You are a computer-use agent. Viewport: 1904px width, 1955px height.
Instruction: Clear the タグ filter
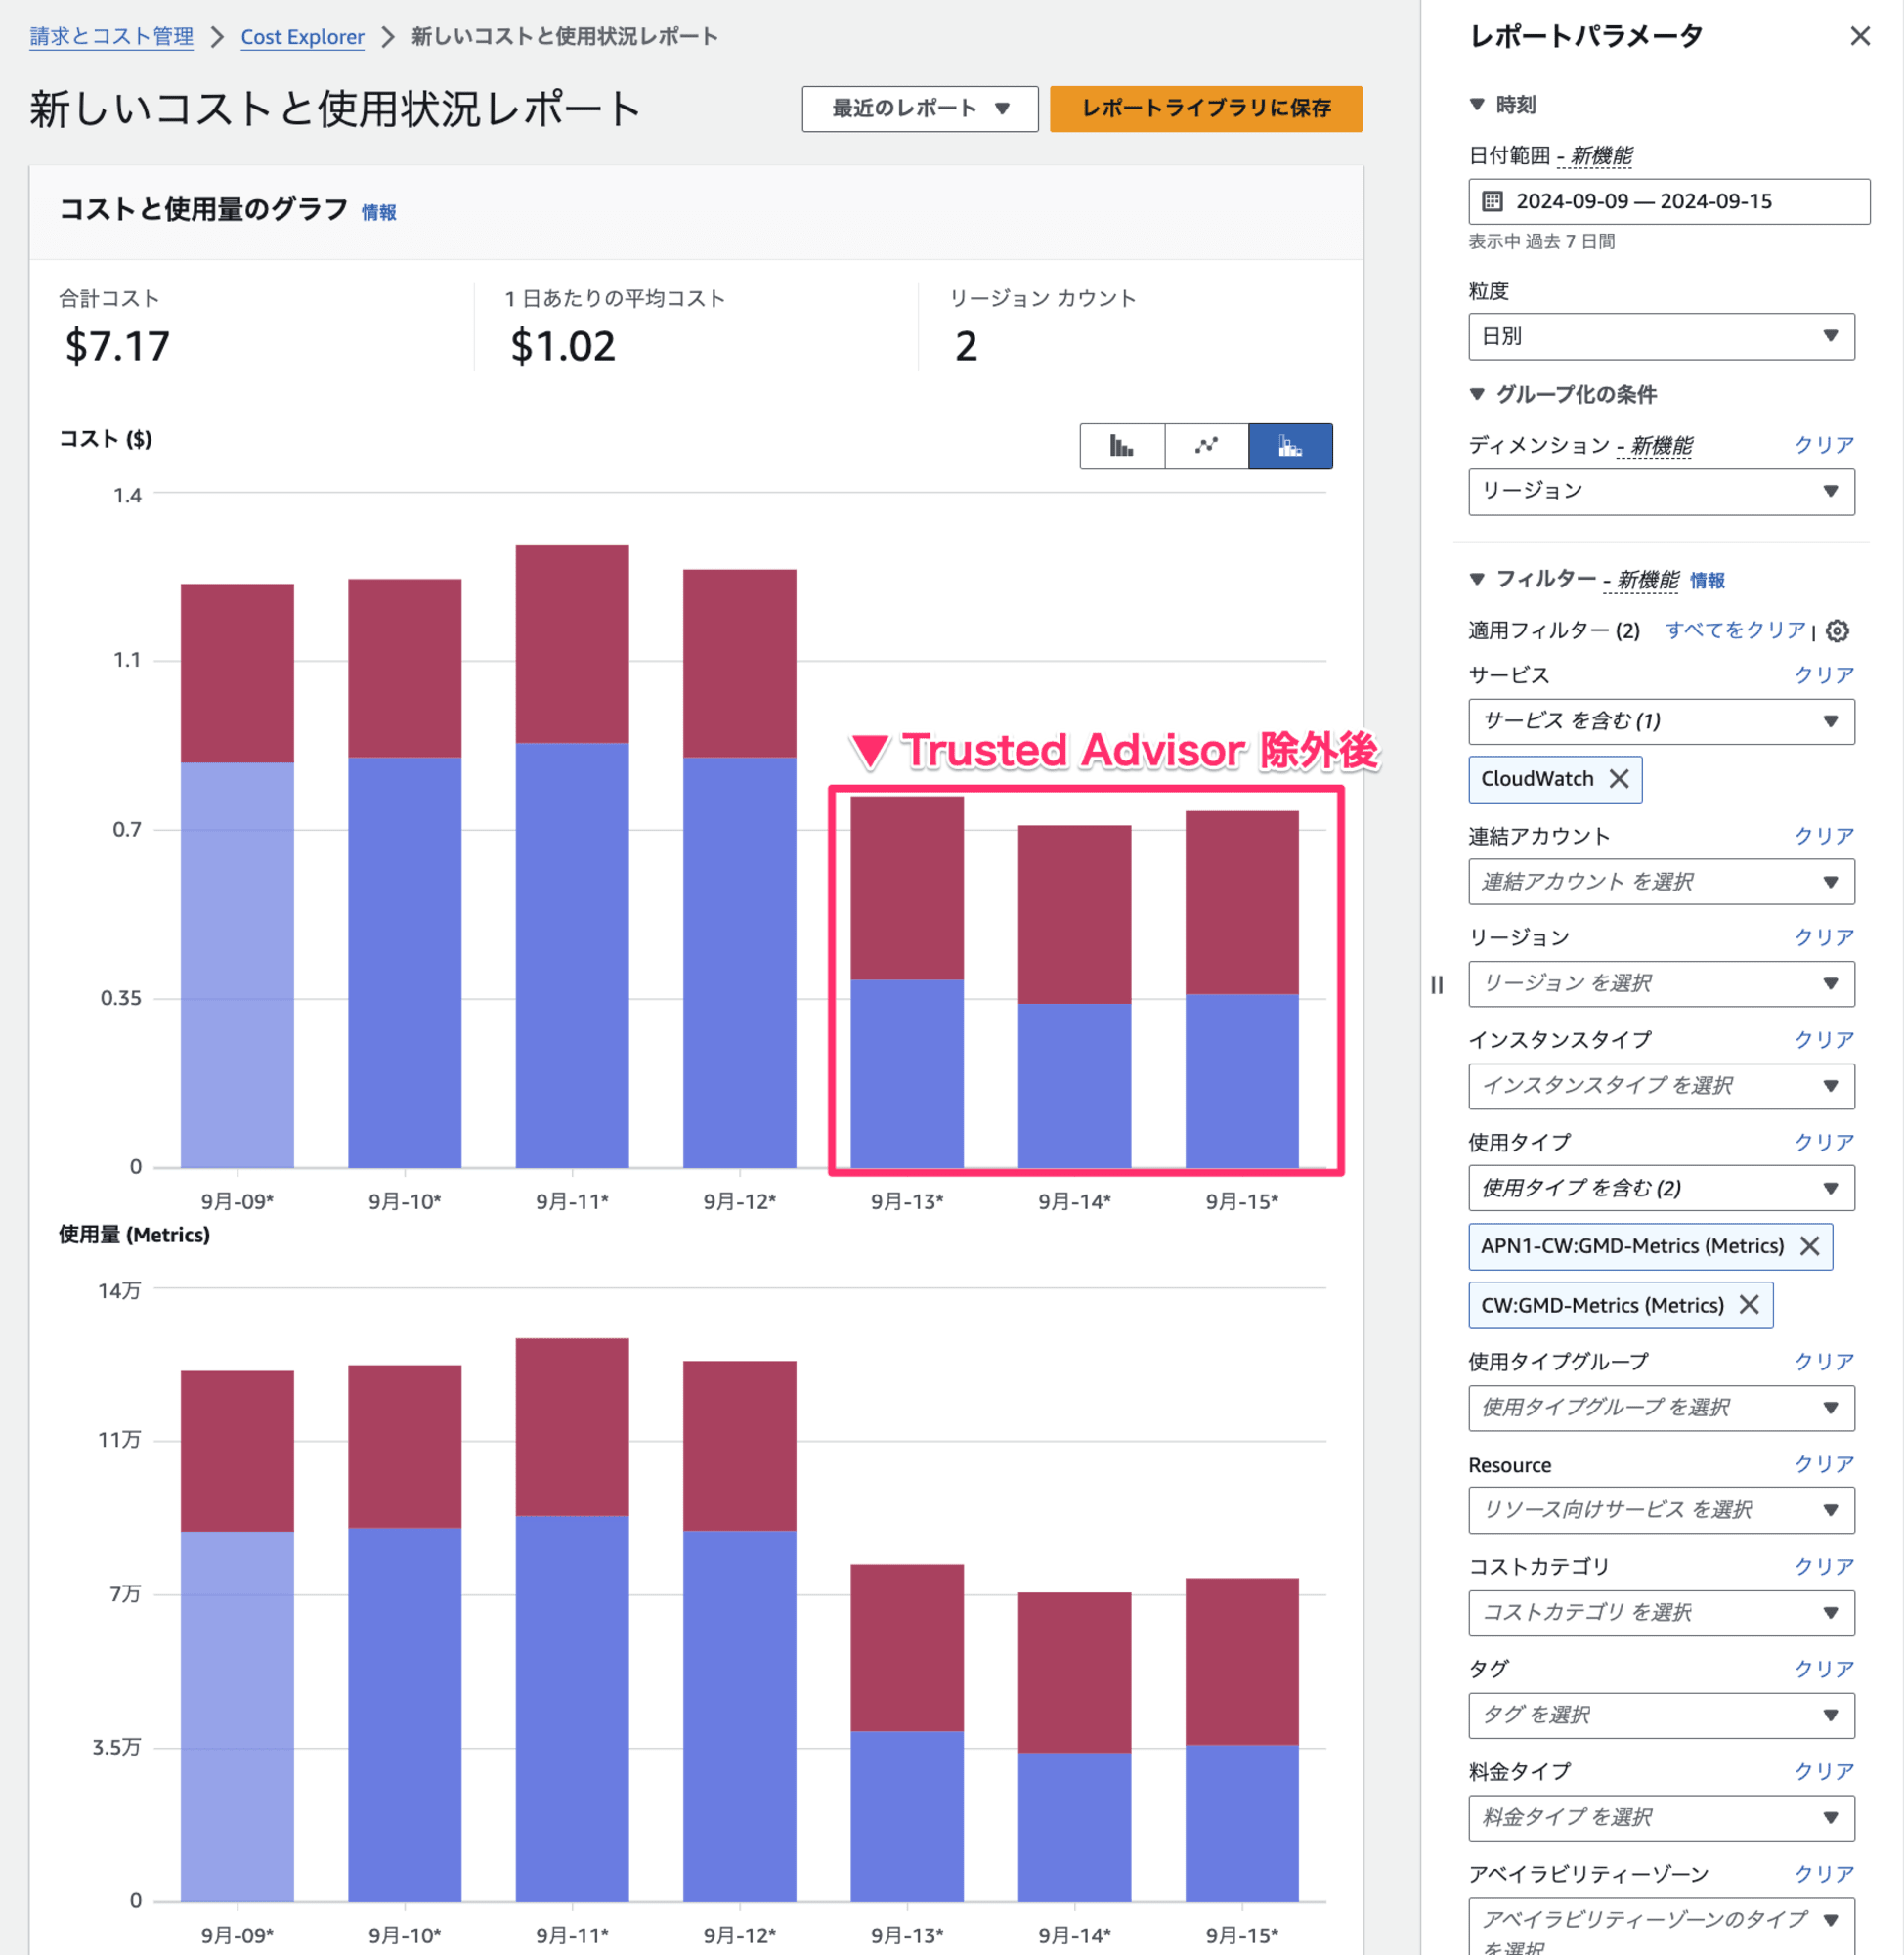point(1824,1669)
